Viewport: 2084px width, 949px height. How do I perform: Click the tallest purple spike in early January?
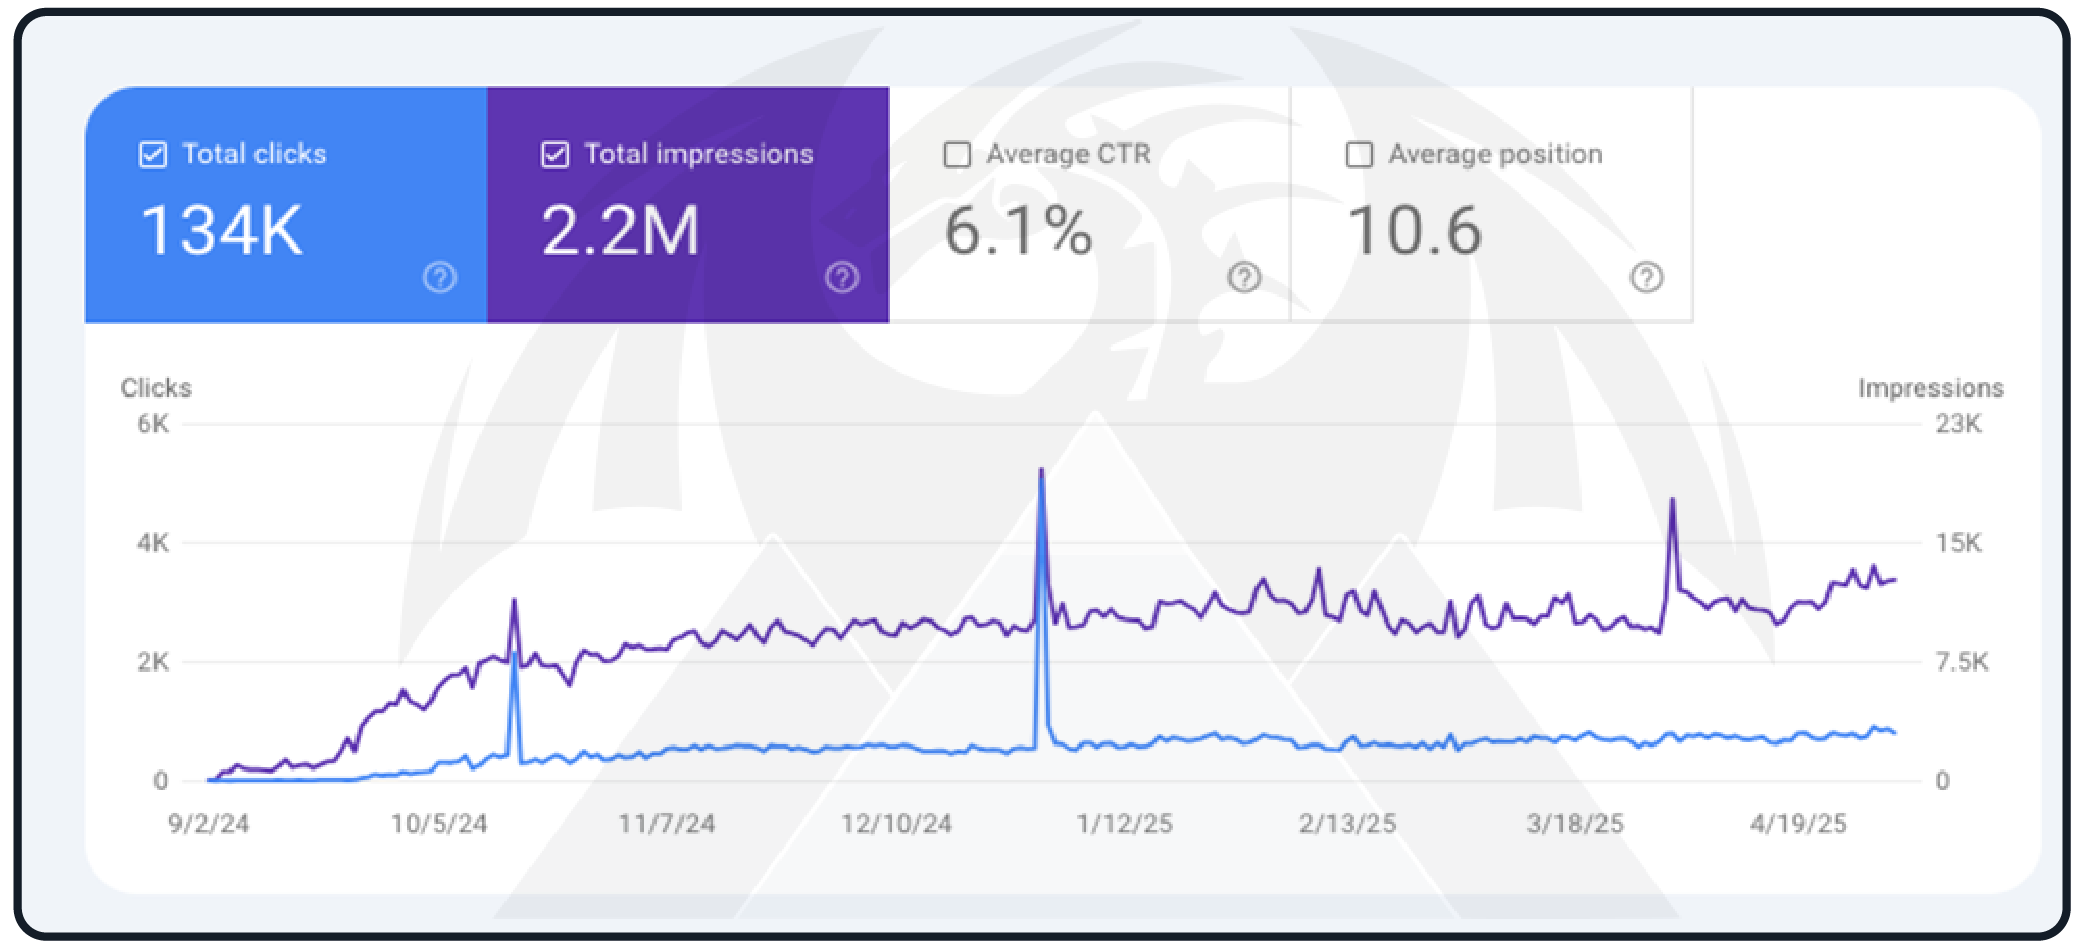pyautogui.click(x=1041, y=472)
